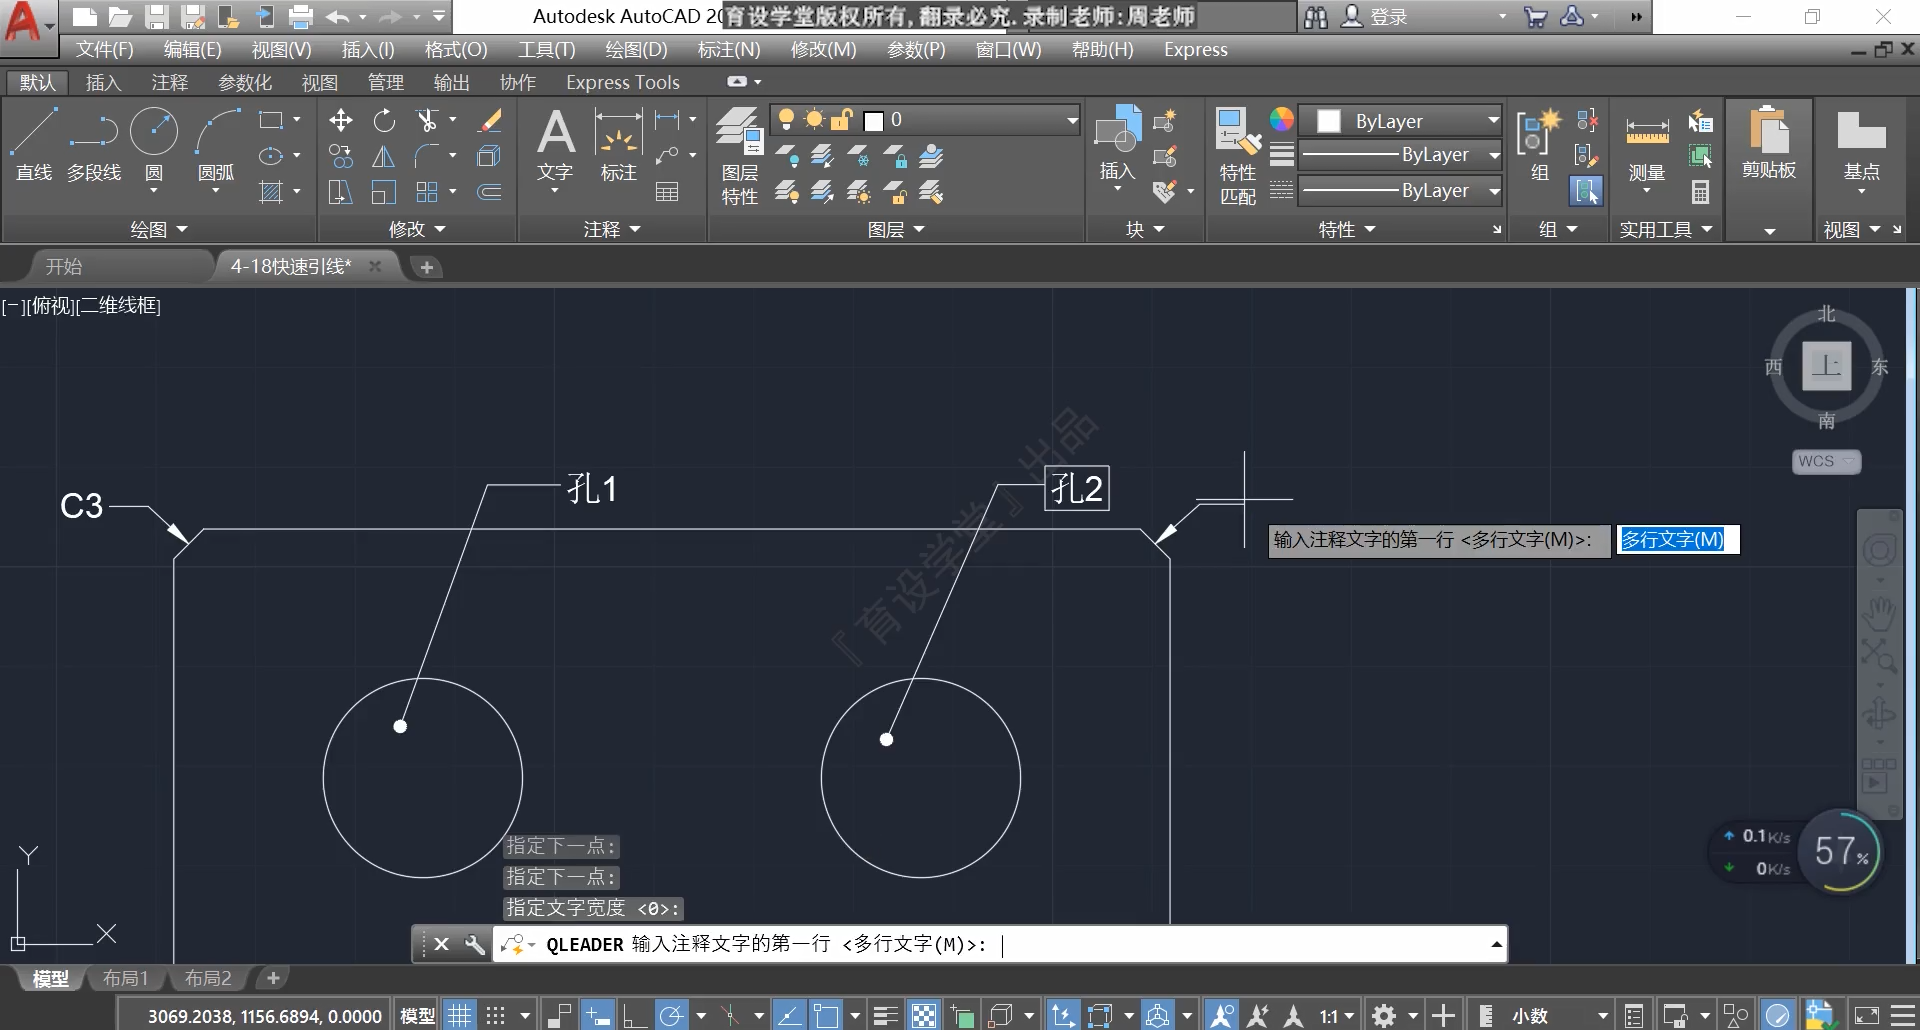Select the Polyline (多段线) tool

(x=94, y=145)
